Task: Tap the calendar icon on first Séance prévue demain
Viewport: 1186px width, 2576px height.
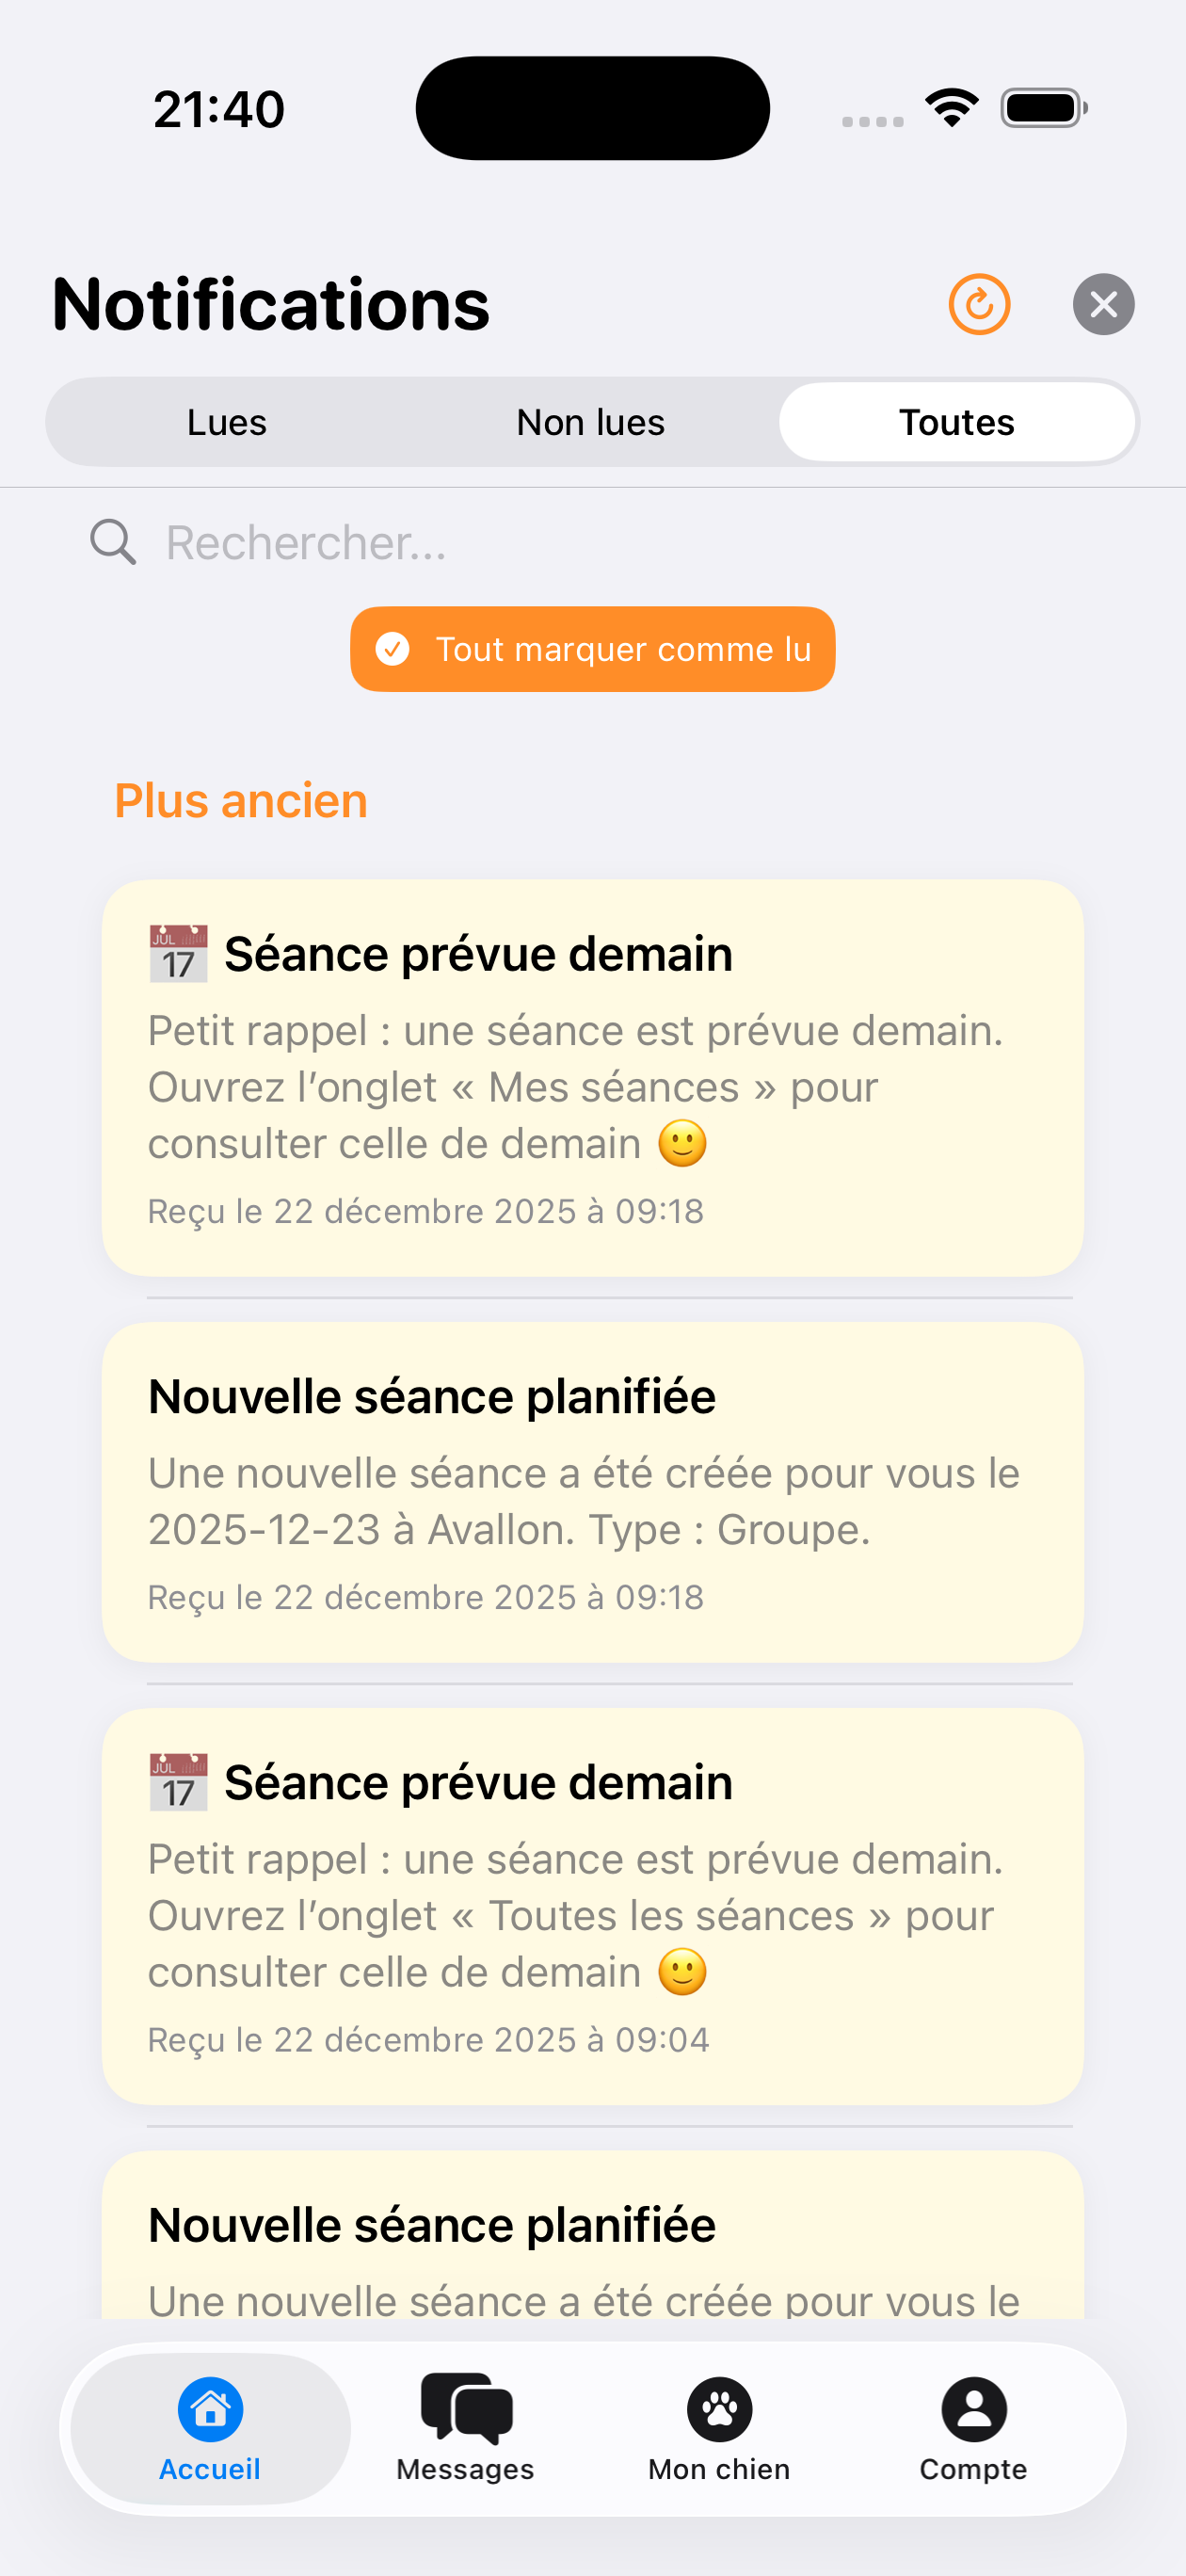Action: 179,954
